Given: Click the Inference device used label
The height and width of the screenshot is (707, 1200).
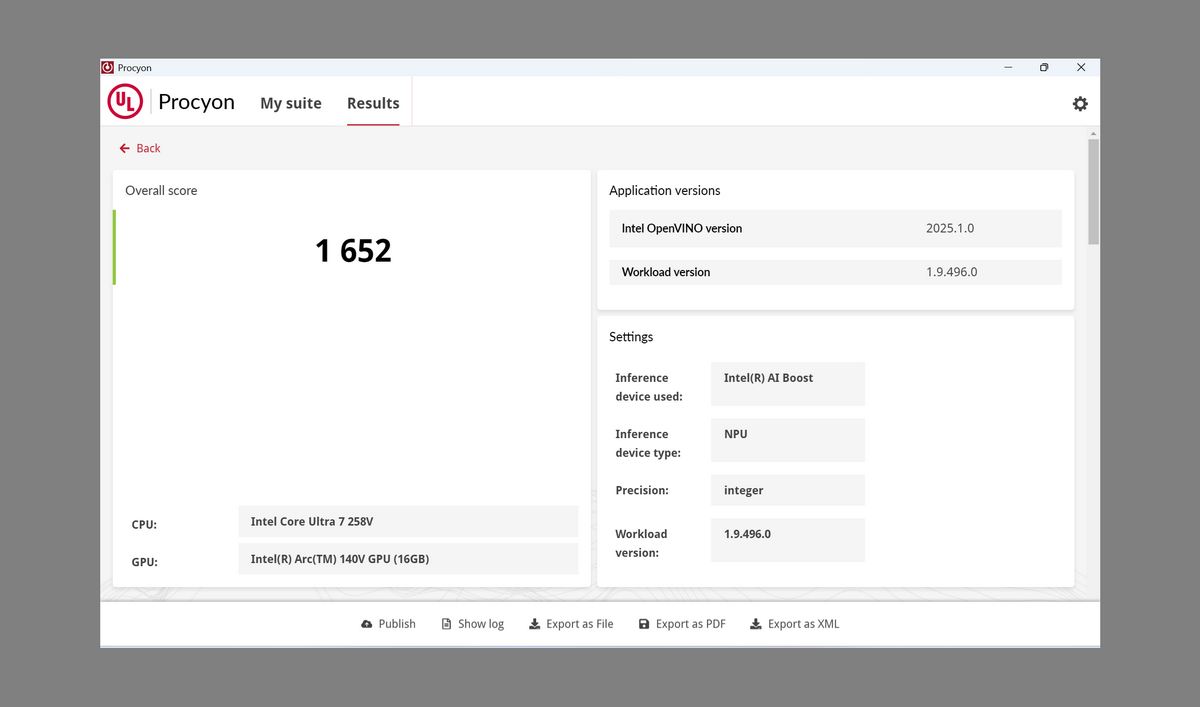Looking at the screenshot, I should coord(649,387).
